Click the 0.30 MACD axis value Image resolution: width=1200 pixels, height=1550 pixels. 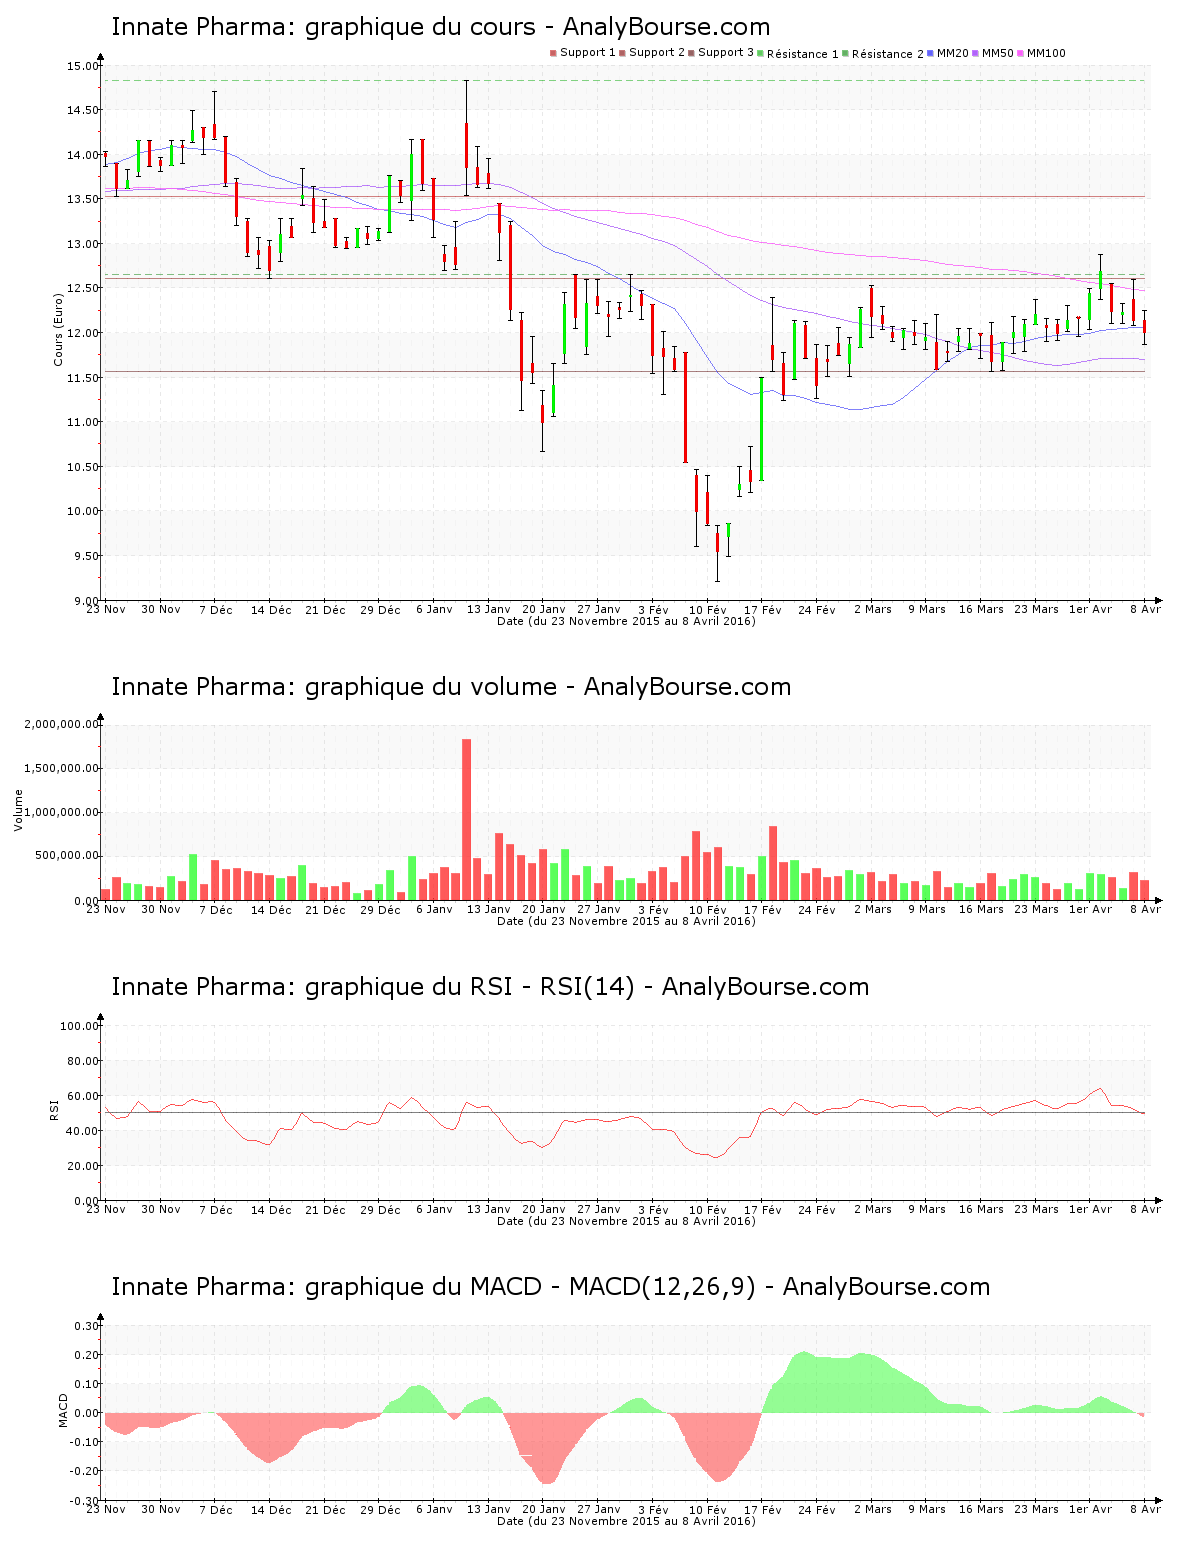(87, 1326)
